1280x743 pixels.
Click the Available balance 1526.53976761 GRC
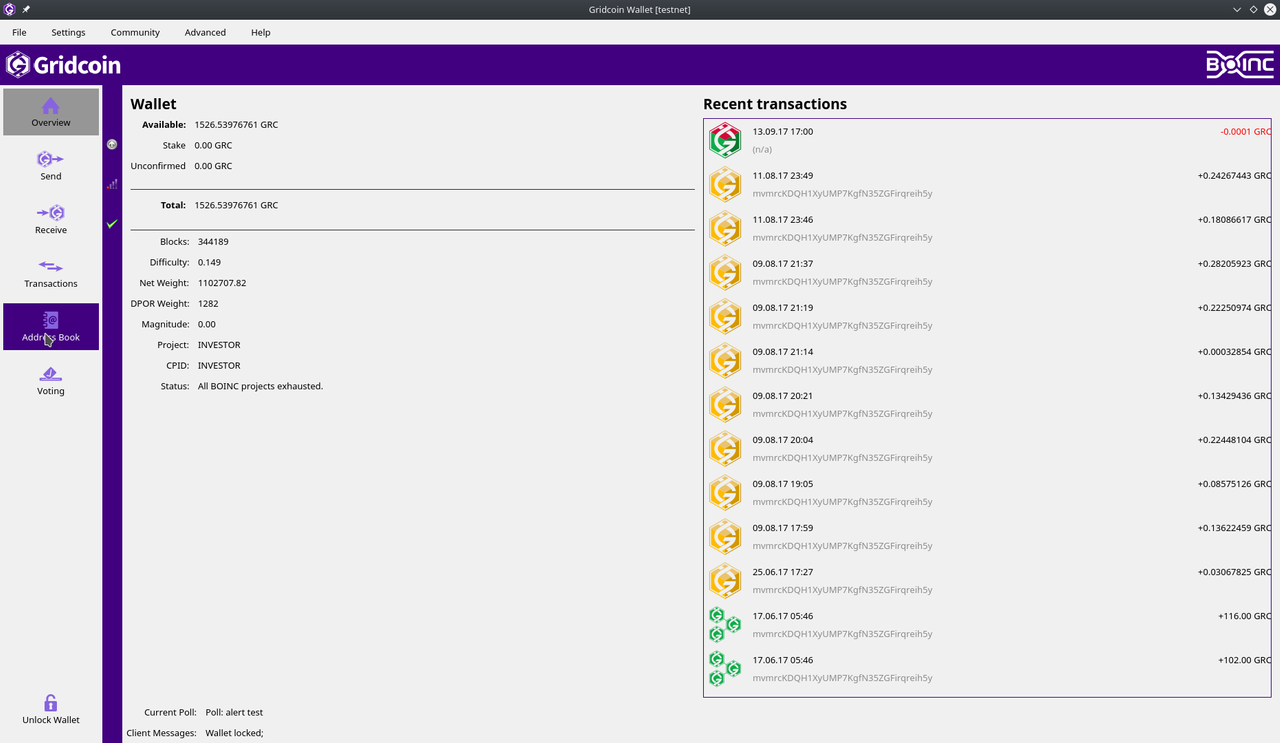[x=236, y=125]
